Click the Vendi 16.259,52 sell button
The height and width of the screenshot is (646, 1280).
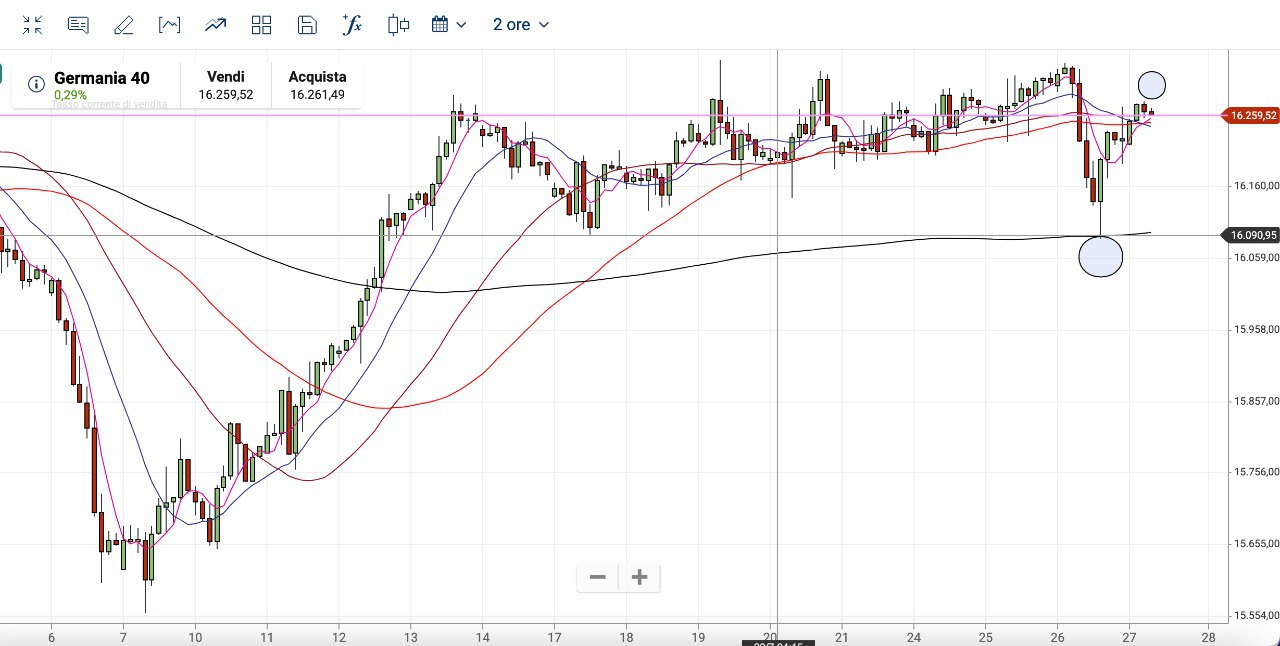pos(225,85)
